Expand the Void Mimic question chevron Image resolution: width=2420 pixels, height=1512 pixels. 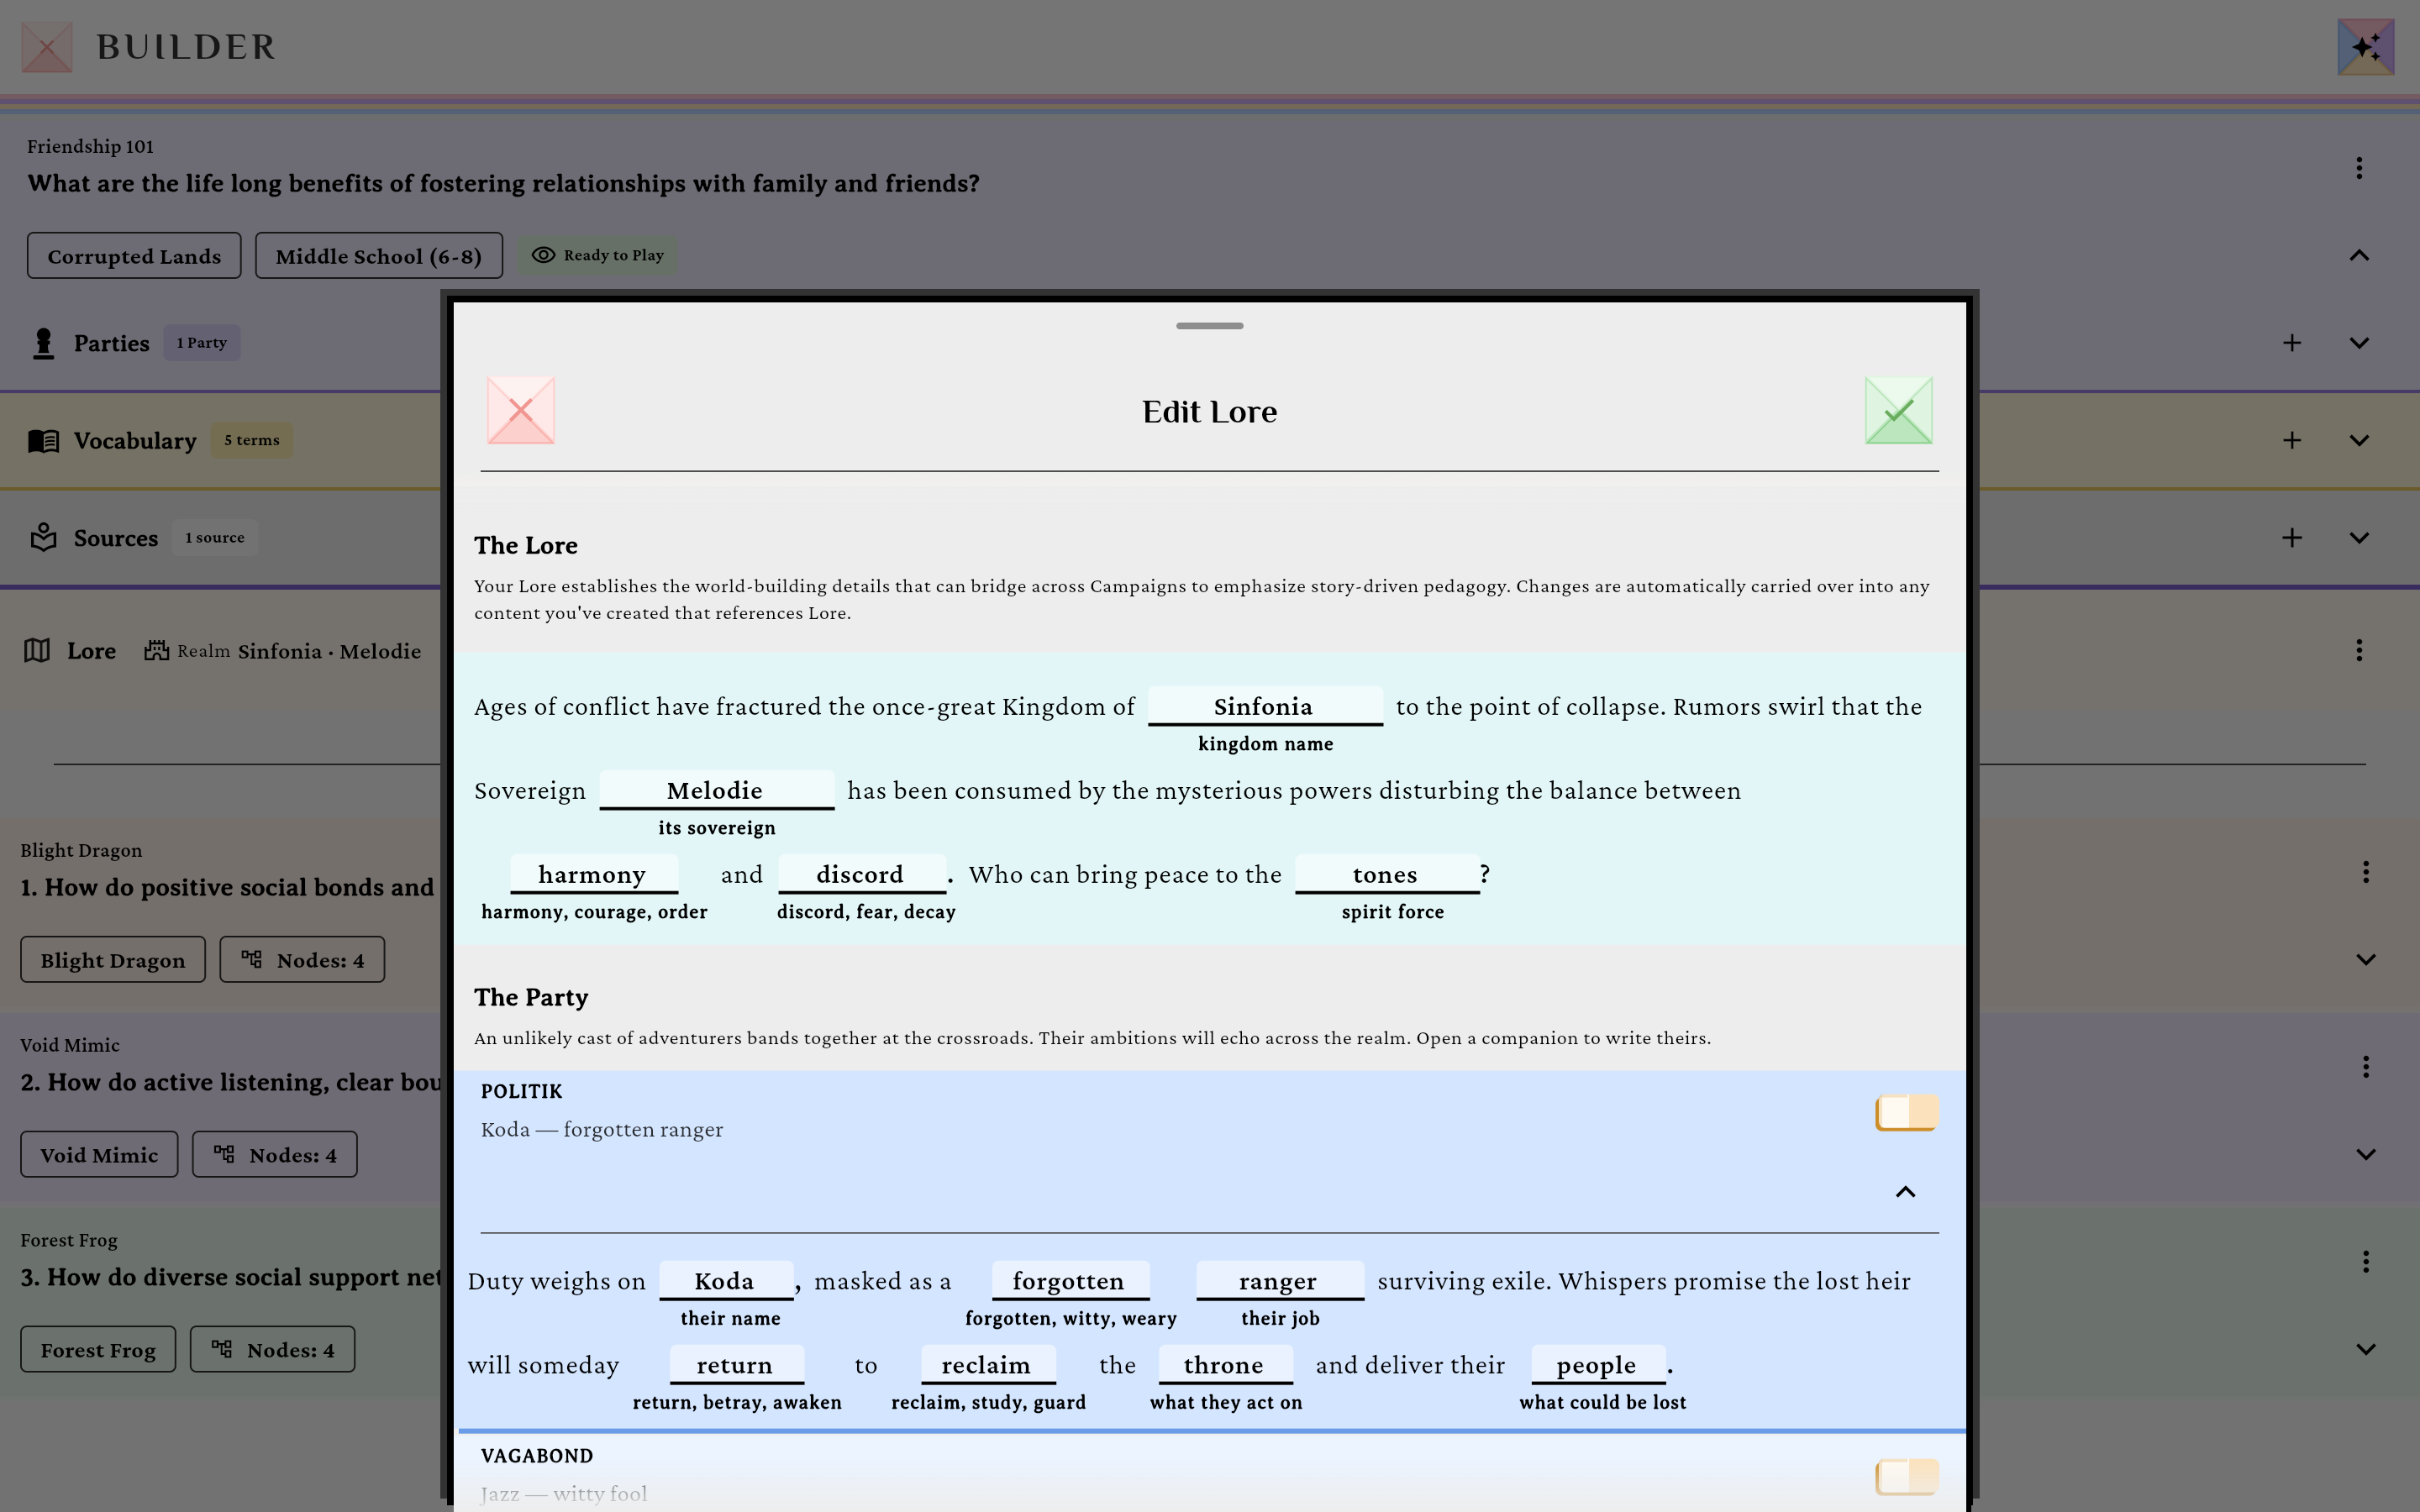[2365, 1155]
